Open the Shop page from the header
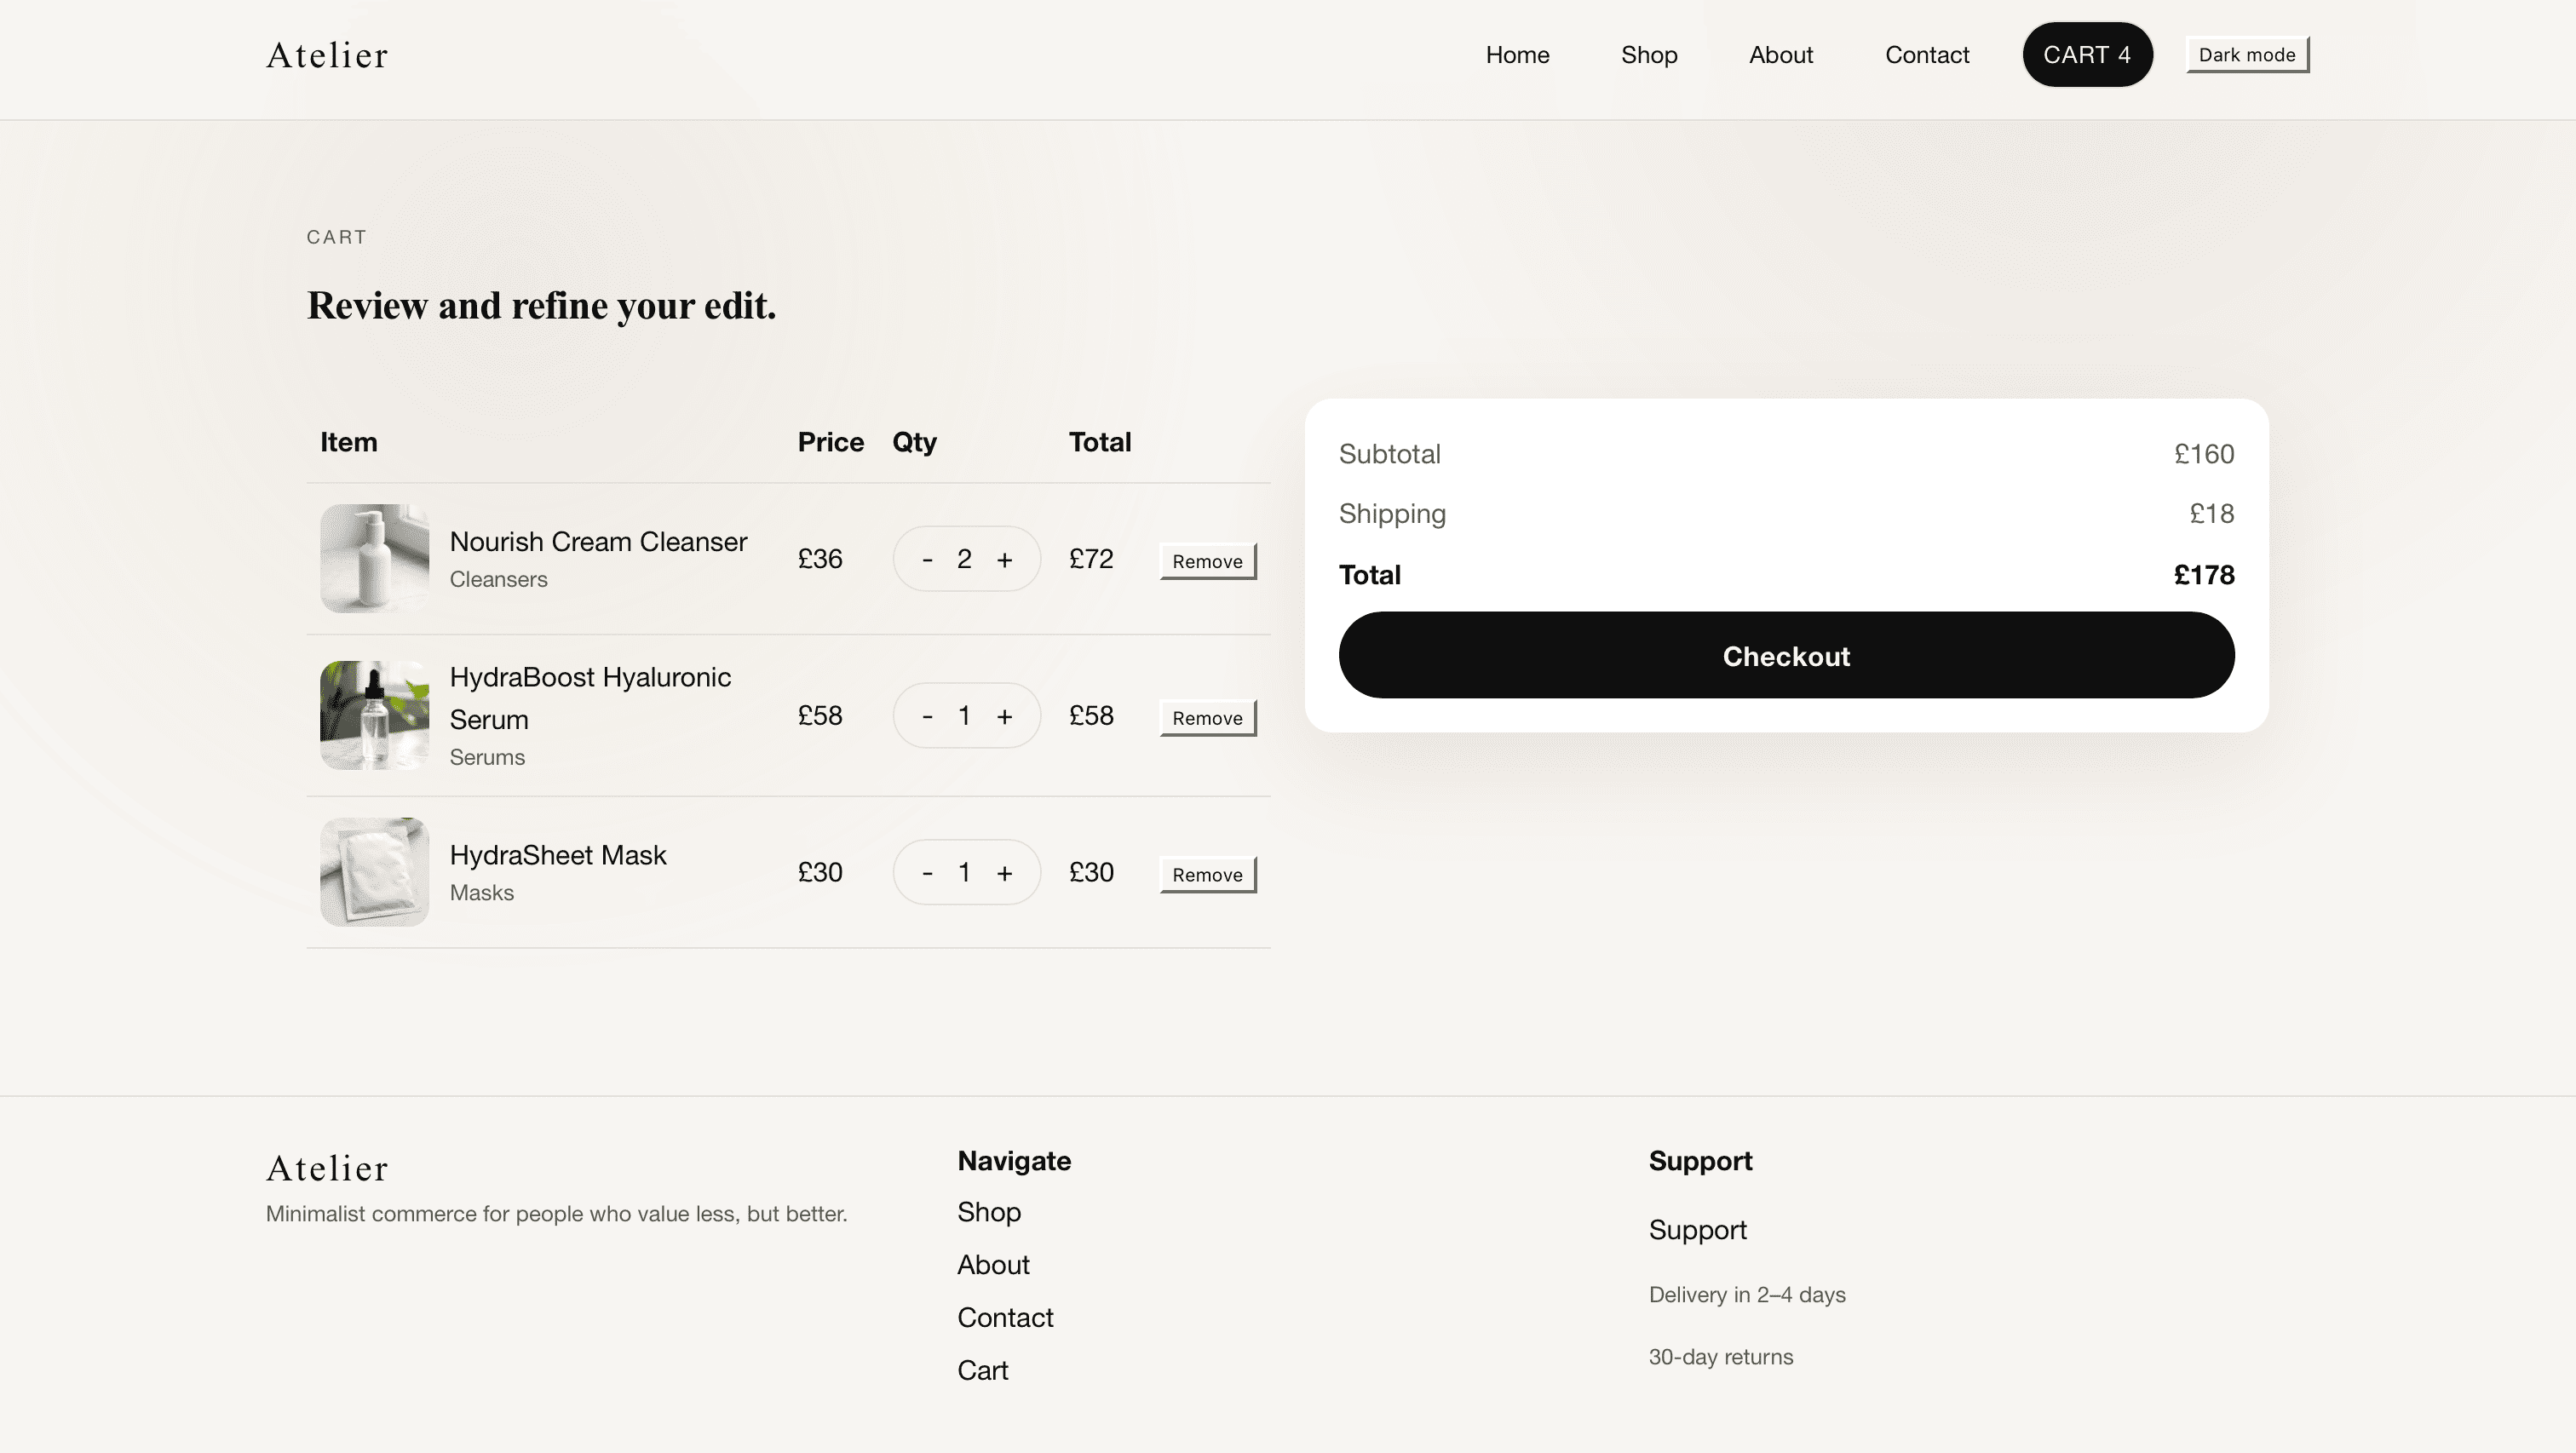The image size is (2576, 1453). [x=1648, y=55]
